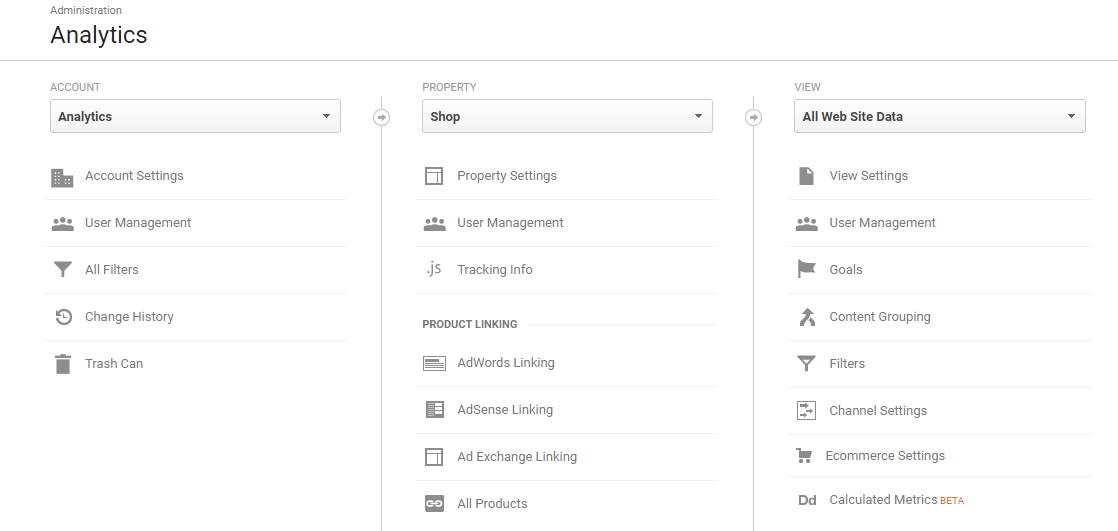This screenshot has height=531, width=1118.
Task: Click the Content Grouping icon
Action: pos(806,316)
